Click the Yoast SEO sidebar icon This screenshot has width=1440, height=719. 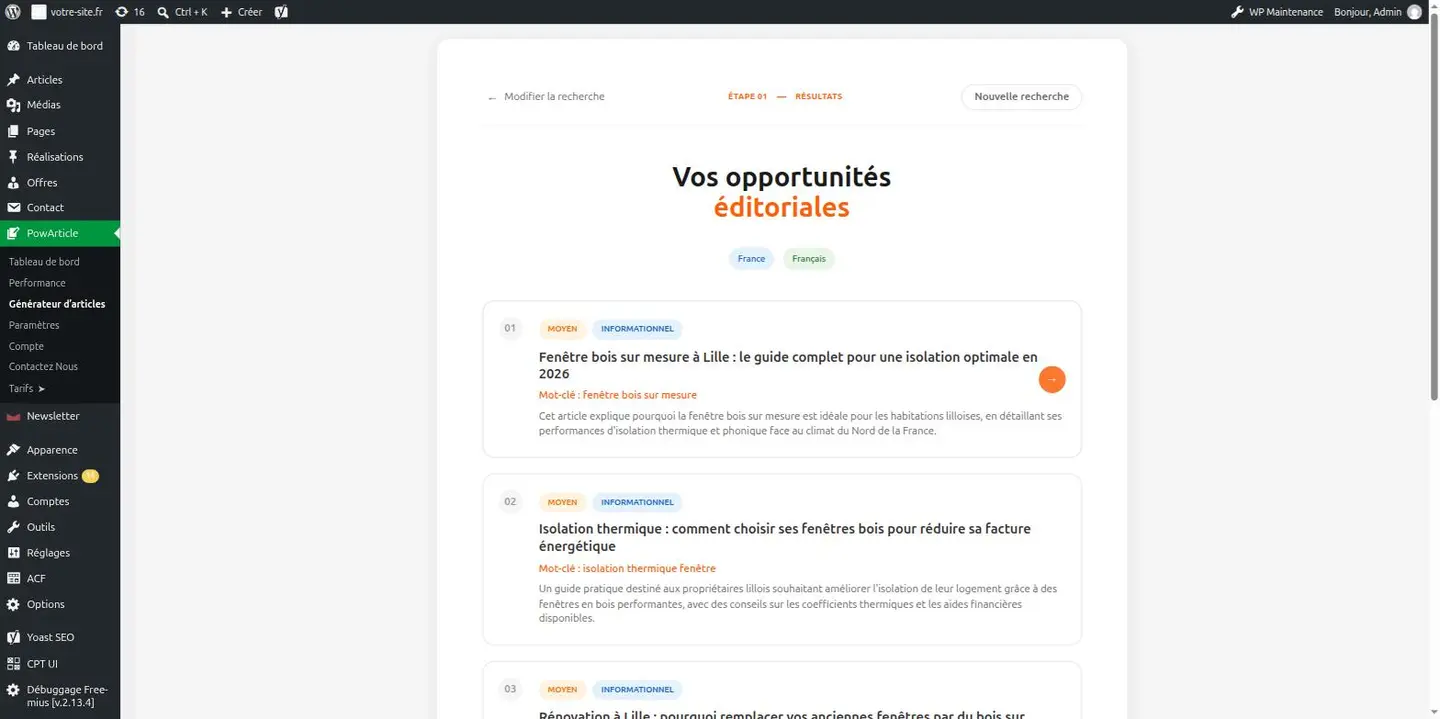coord(13,637)
